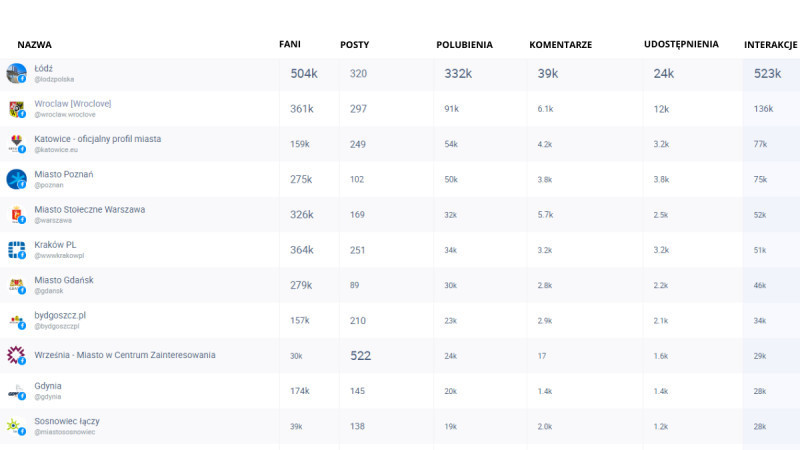Sort by POLUBIENIA column header

[x=464, y=45]
